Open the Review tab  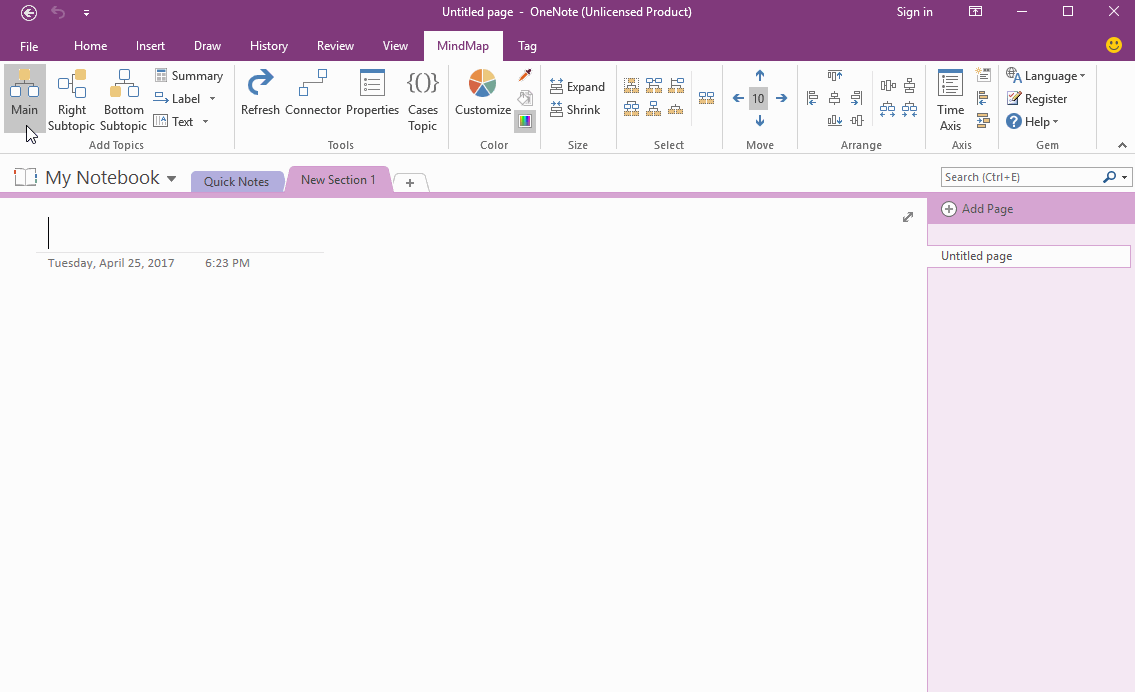tap(335, 46)
